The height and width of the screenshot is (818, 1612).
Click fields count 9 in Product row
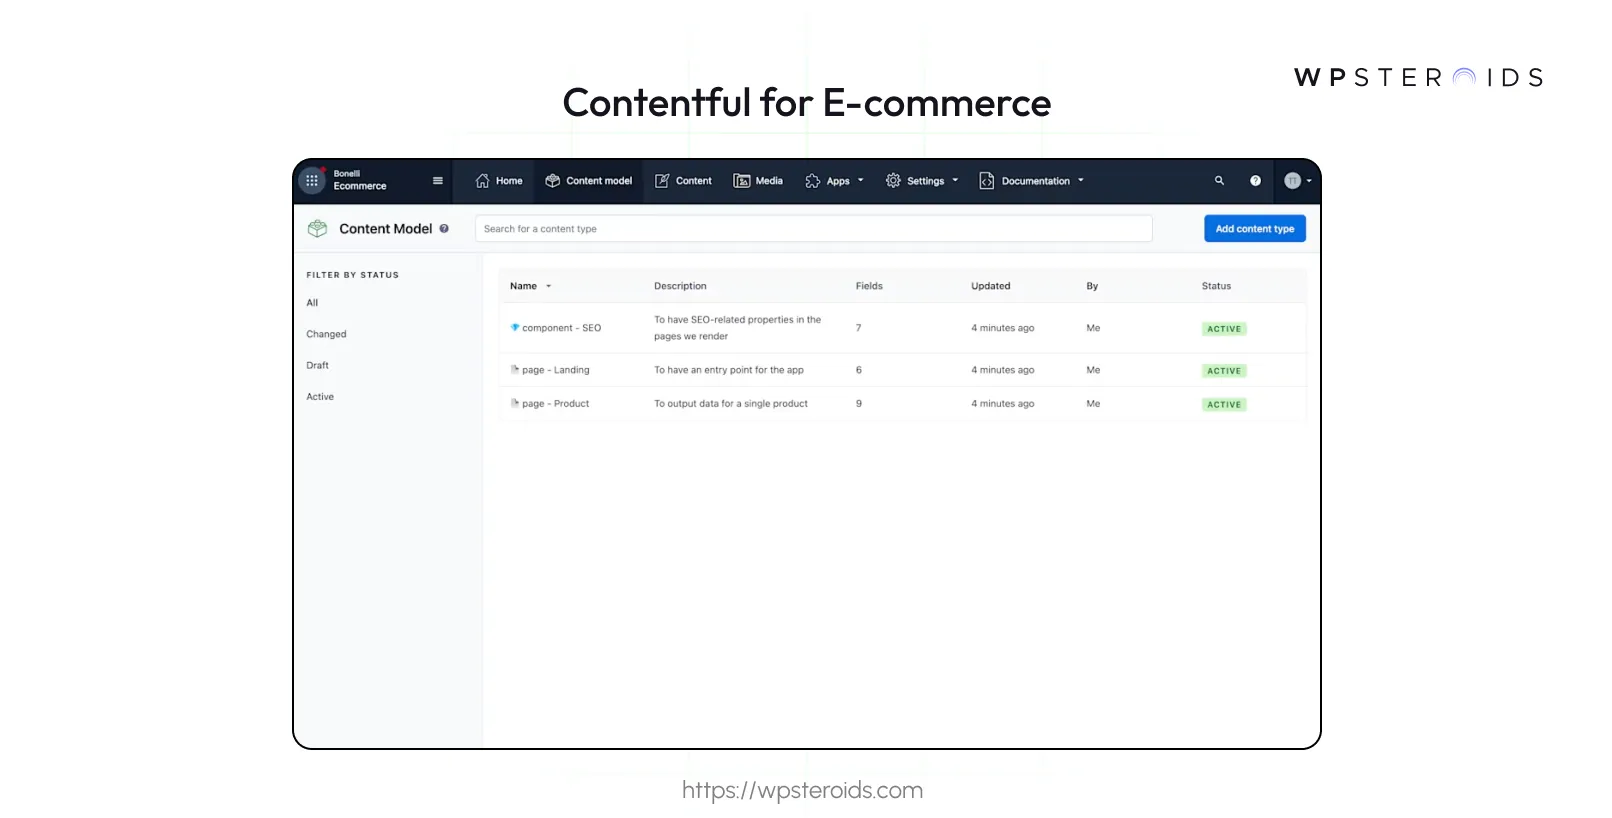coord(858,404)
